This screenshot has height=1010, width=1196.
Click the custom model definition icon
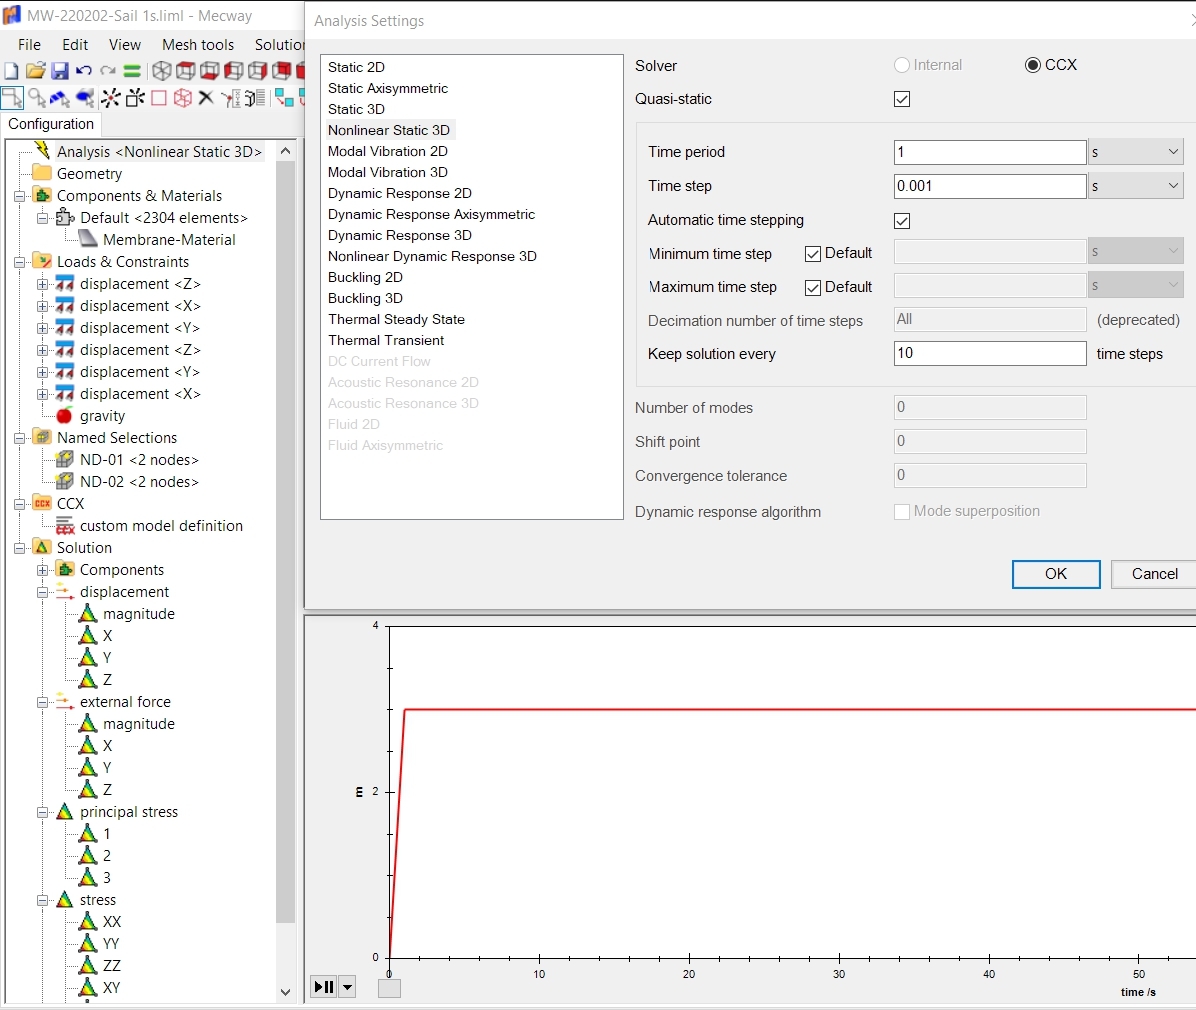65,526
